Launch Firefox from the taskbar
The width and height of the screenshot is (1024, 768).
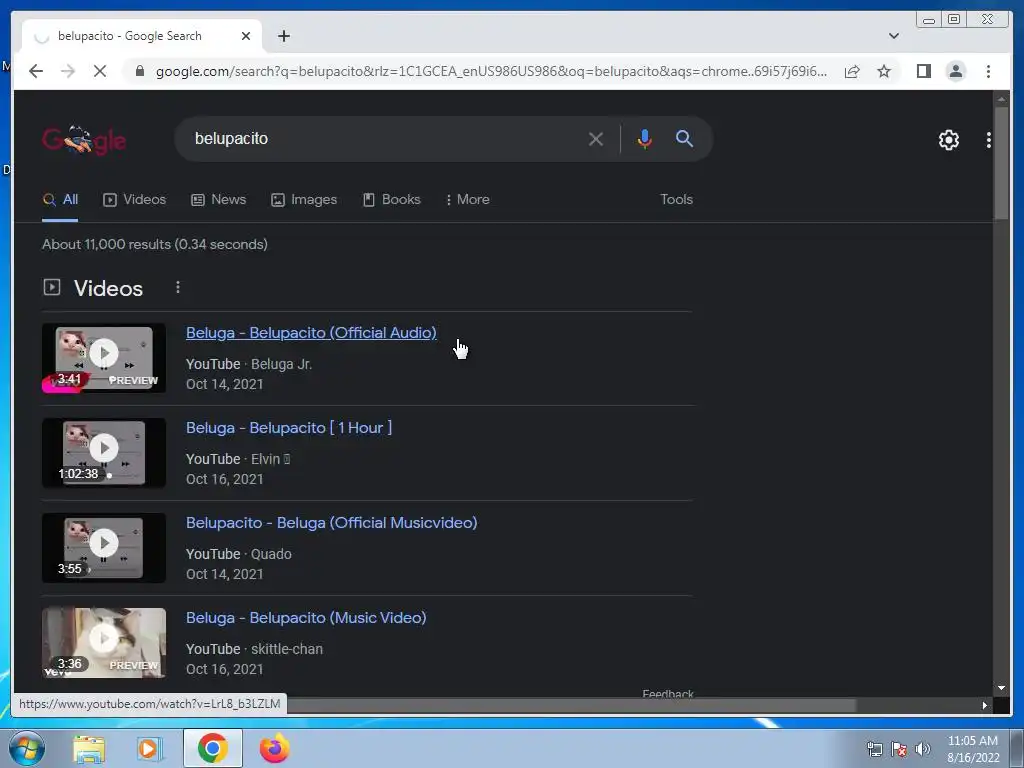275,748
